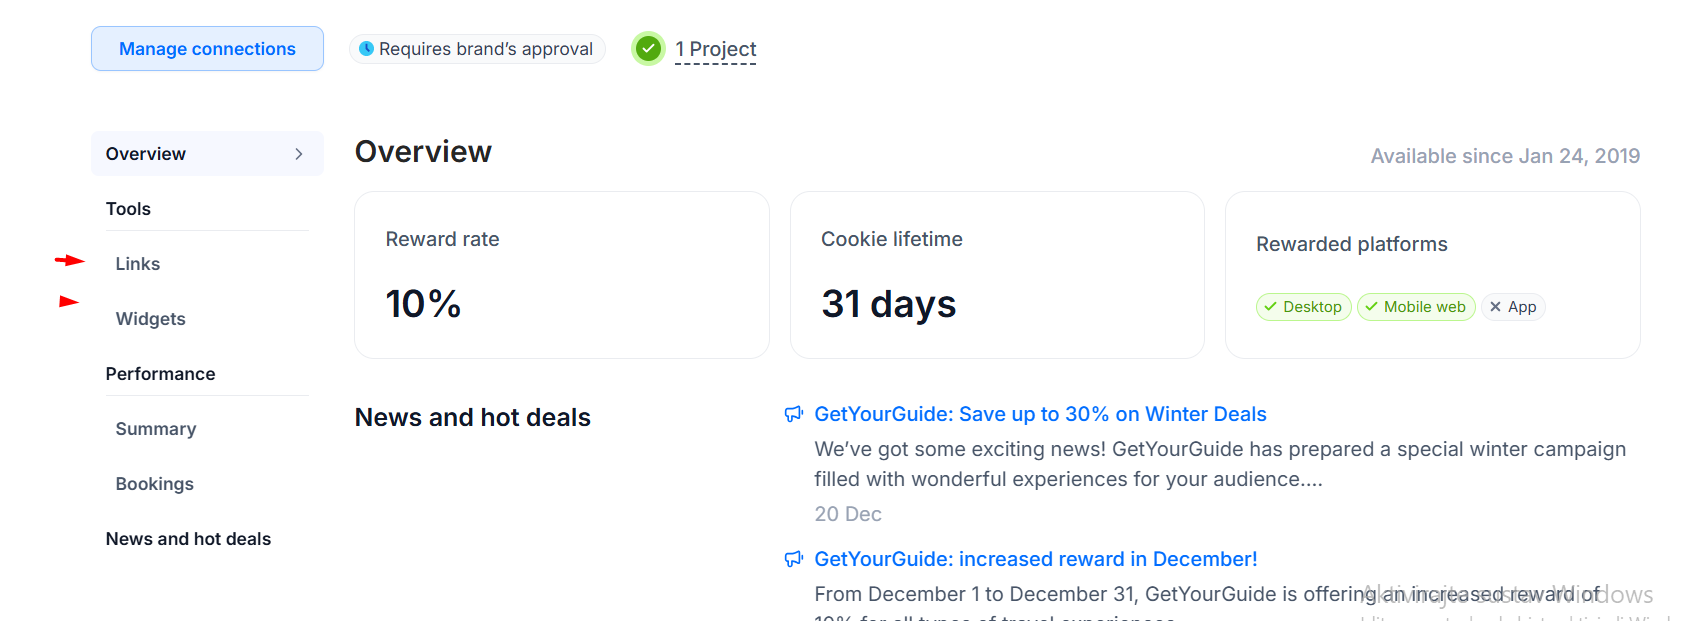Open the Save up to 30% Winter Deals link
The height and width of the screenshot is (621, 1689).
click(1040, 414)
